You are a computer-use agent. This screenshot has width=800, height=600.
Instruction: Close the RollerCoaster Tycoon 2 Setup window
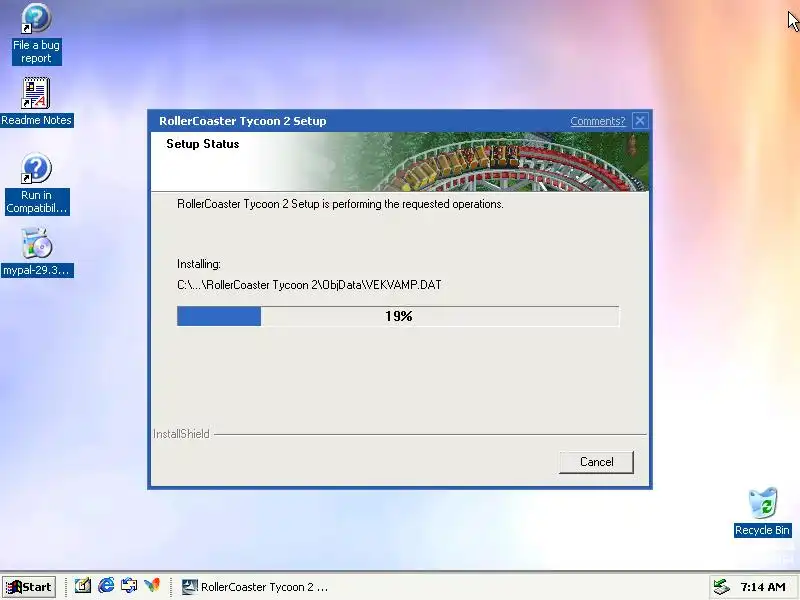pos(640,120)
